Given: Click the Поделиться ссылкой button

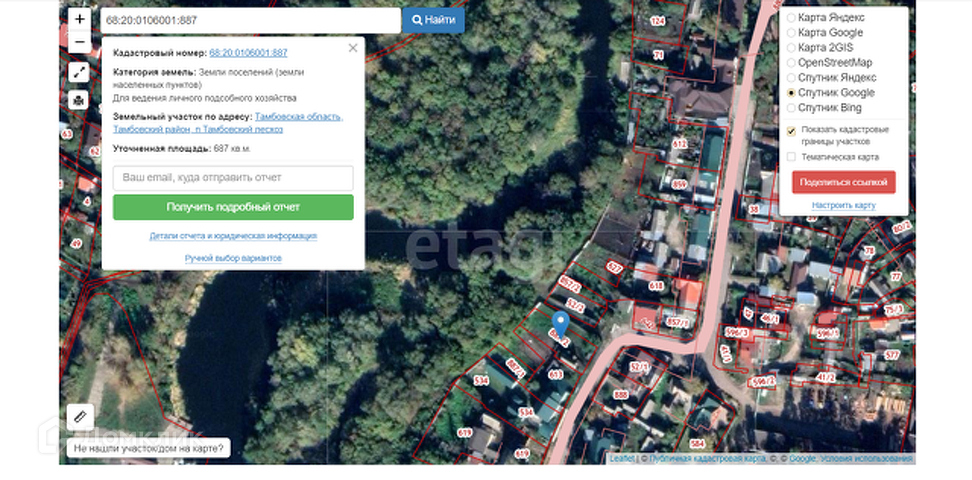Looking at the screenshot, I should (x=844, y=182).
